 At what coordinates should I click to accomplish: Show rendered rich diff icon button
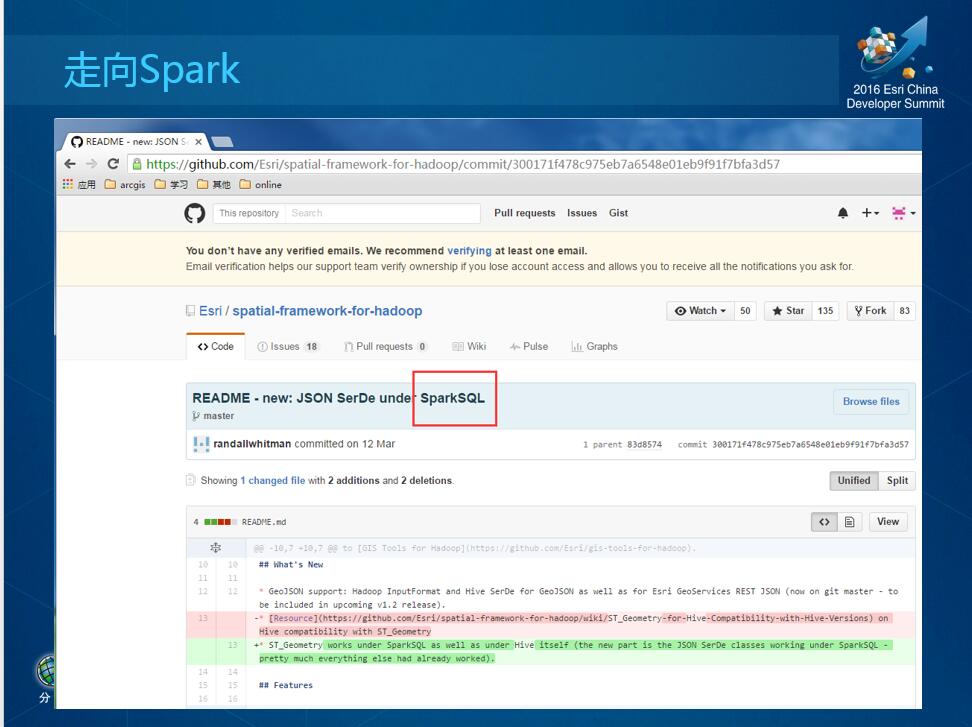coord(850,522)
